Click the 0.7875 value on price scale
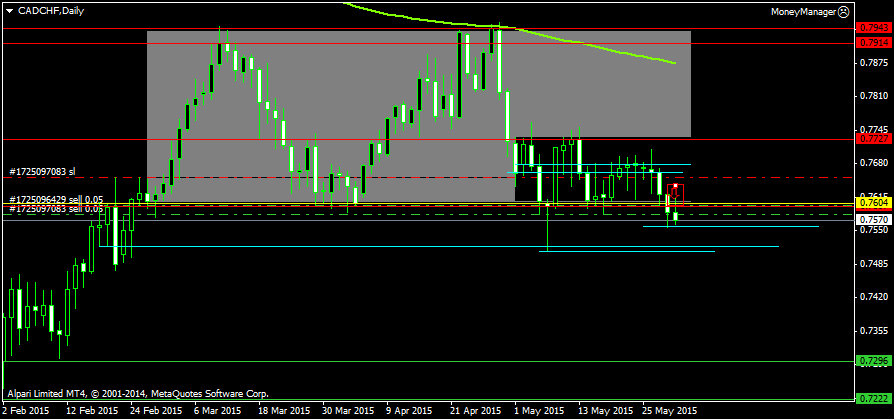 coord(873,62)
